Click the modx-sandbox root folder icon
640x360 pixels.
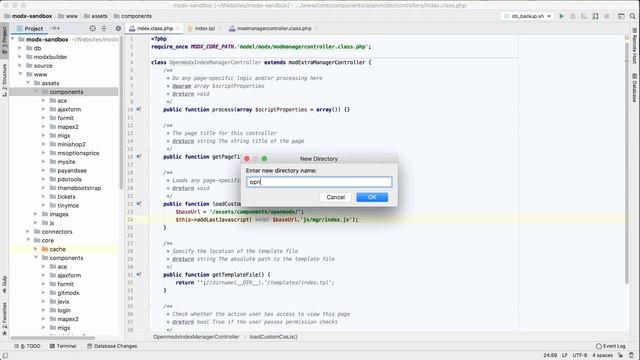[x=22, y=40]
